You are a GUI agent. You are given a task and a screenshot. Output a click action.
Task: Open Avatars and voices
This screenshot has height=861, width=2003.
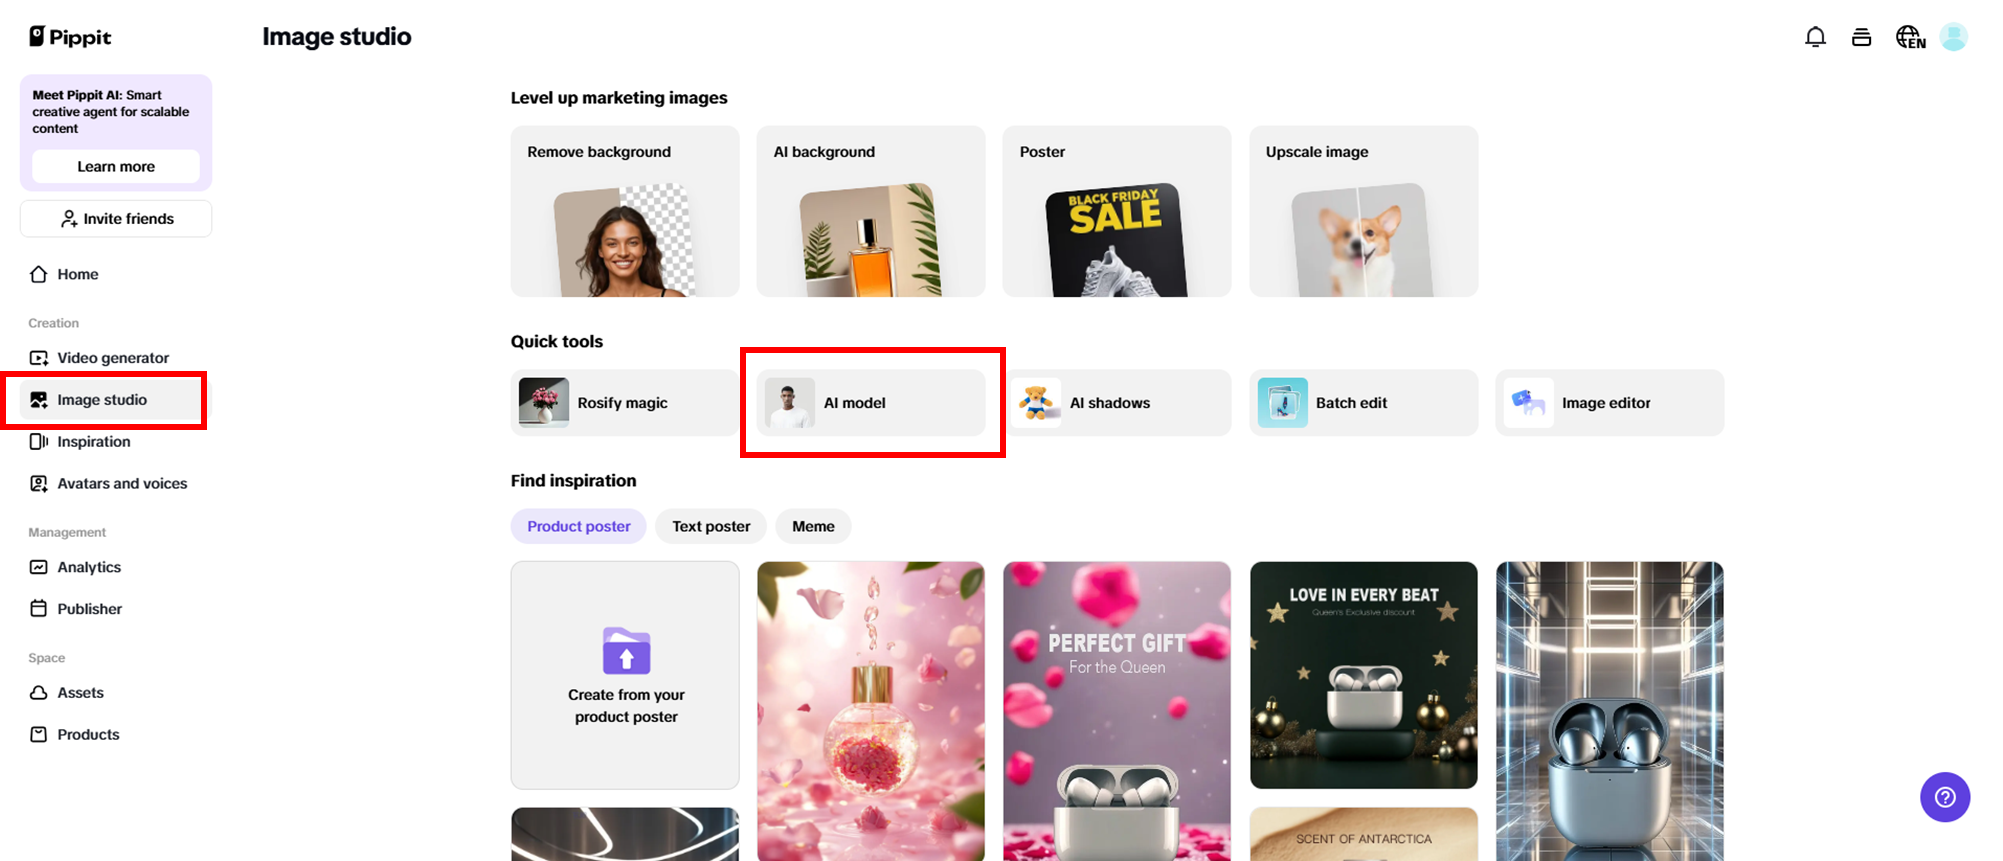coord(121,483)
